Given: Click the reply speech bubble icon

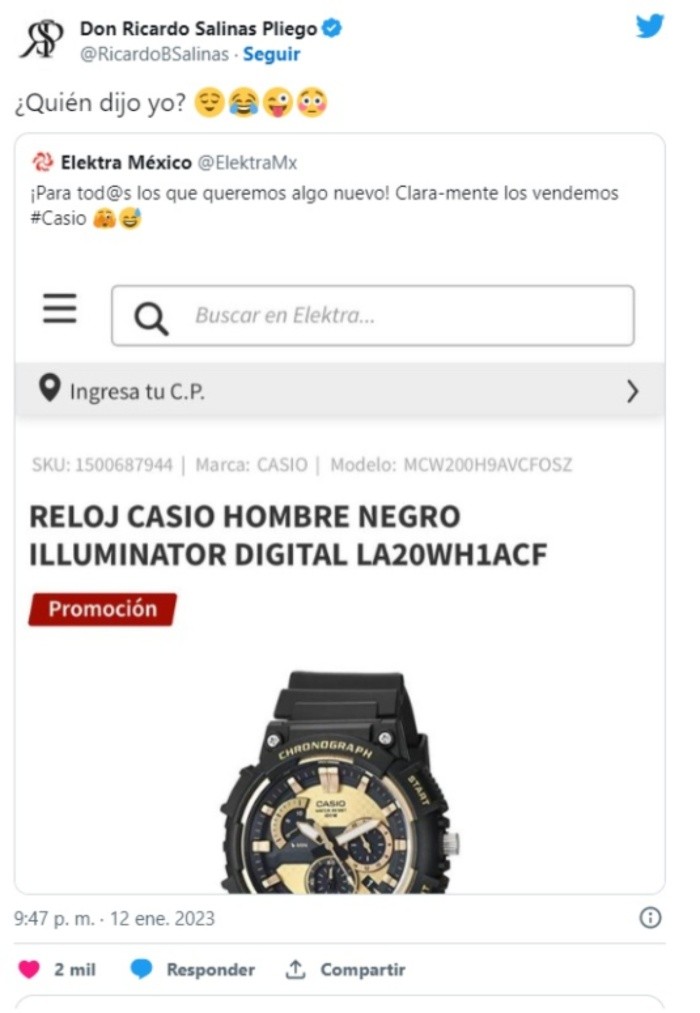Looking at the screenshot, I should pyautogui.click(x=141, y=969).
